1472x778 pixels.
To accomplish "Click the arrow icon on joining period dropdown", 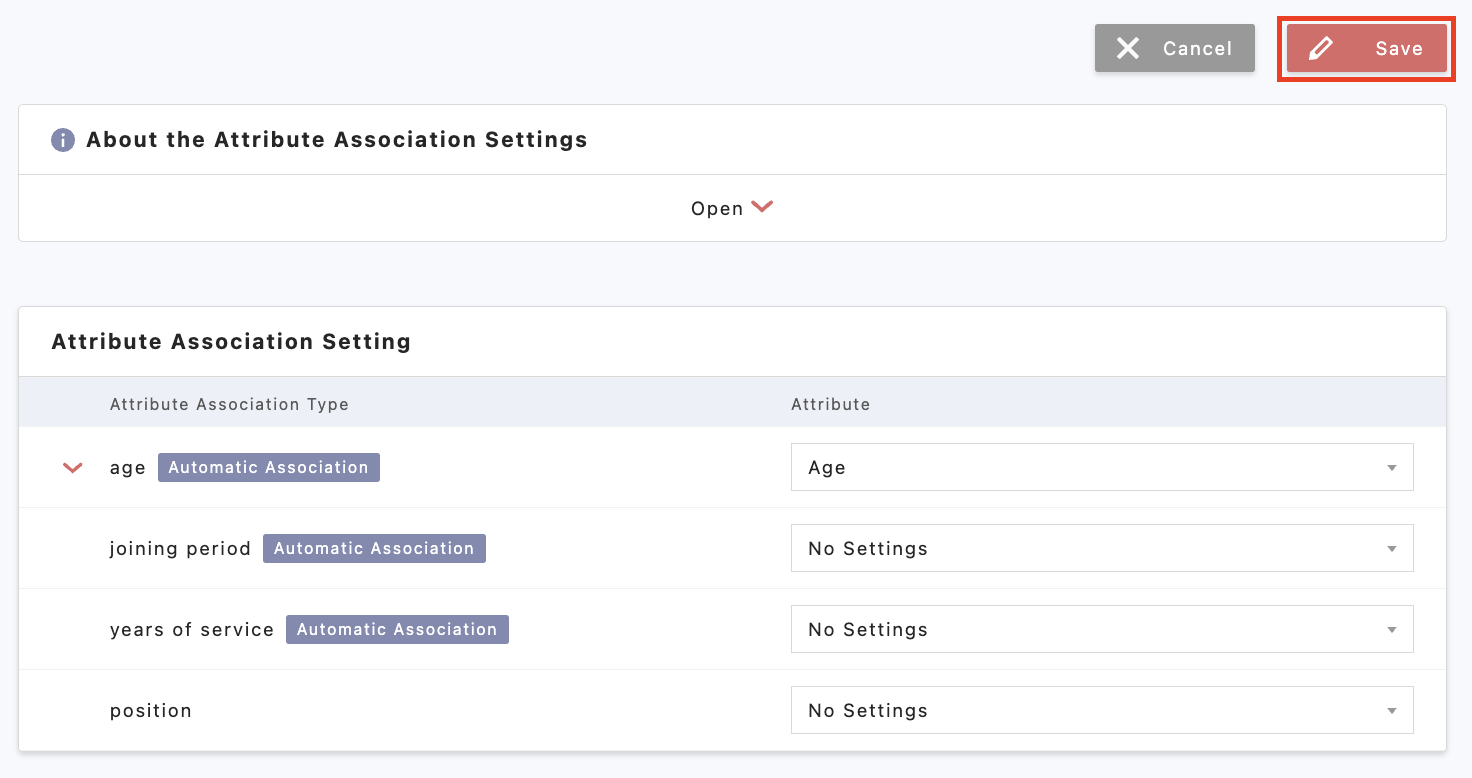I will (x=1391, y=549).
